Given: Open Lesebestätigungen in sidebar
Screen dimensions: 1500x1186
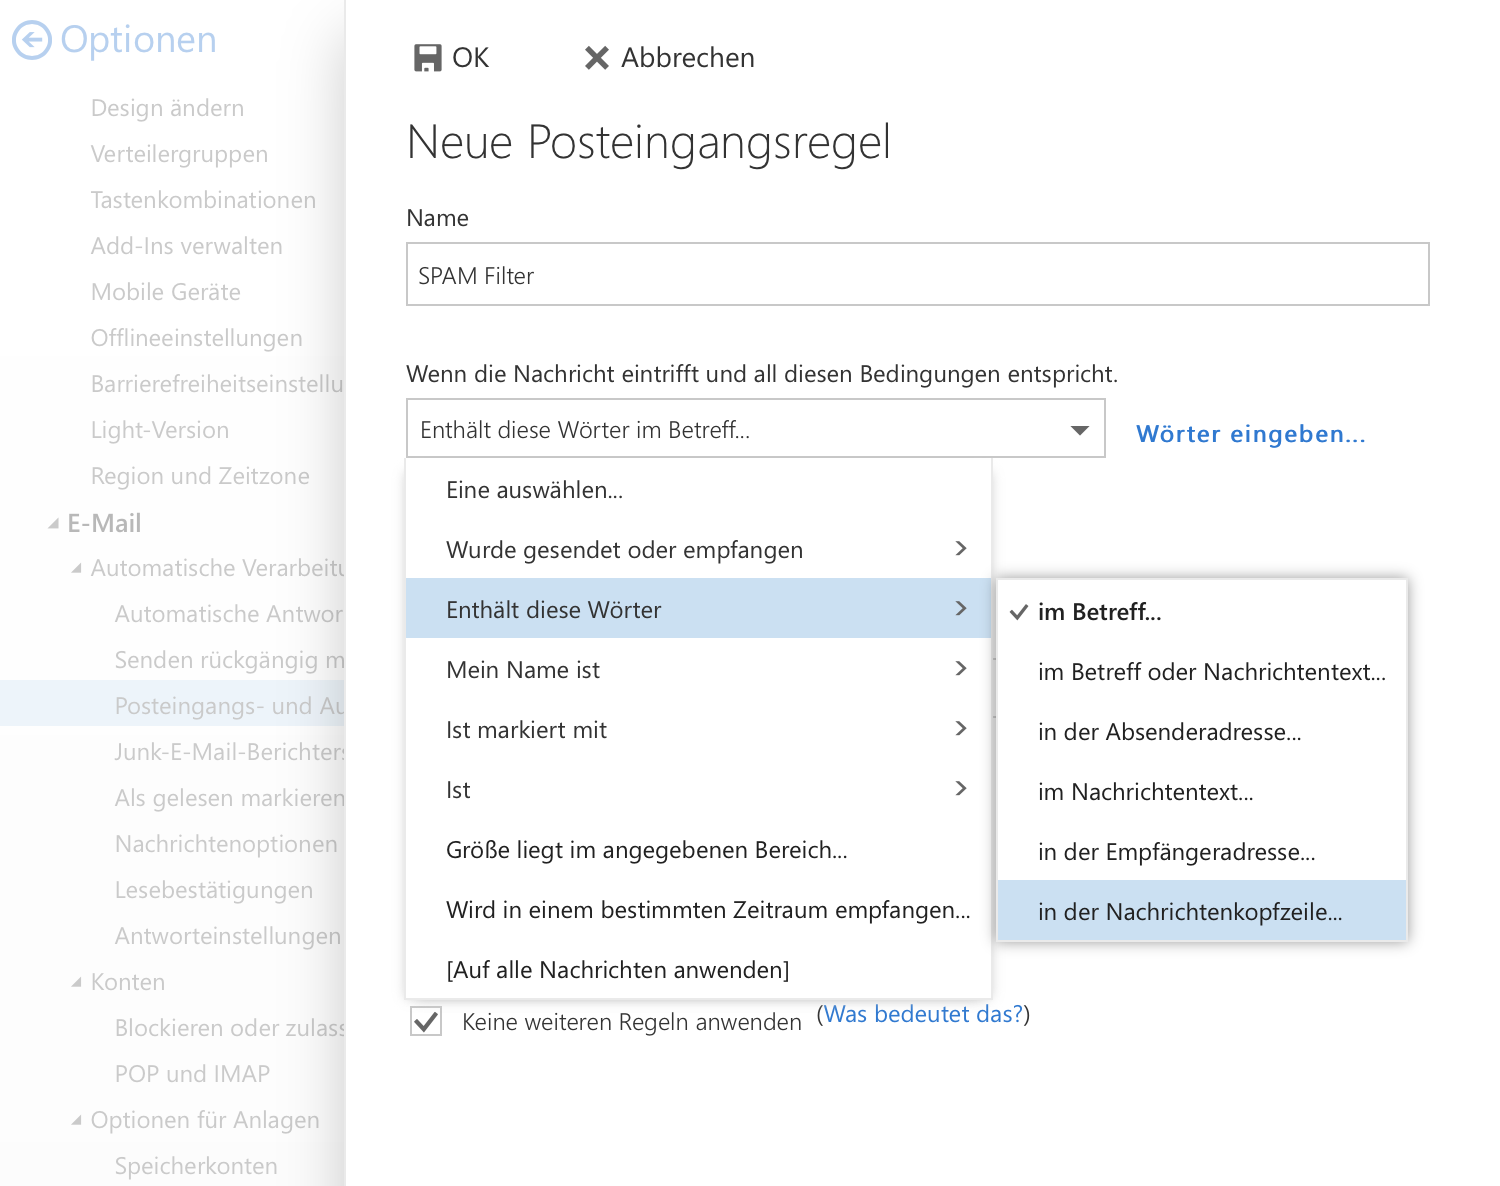Looking at the screenshot, I should pyautogui.click(x=214, y=890).
